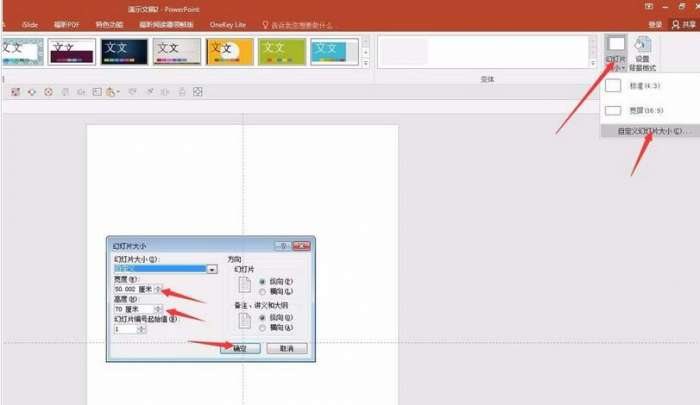This screenshot has width=700, height=405.
Task: Open the Slide Size ribbon button
Action: pos(616,53)
